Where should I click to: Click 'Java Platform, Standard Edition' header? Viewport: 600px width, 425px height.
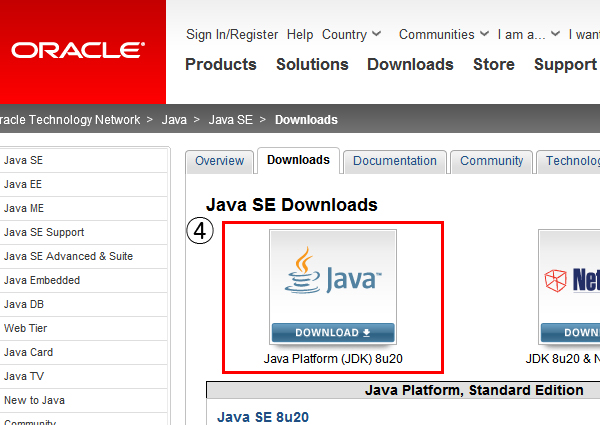(x=474, y=390)
